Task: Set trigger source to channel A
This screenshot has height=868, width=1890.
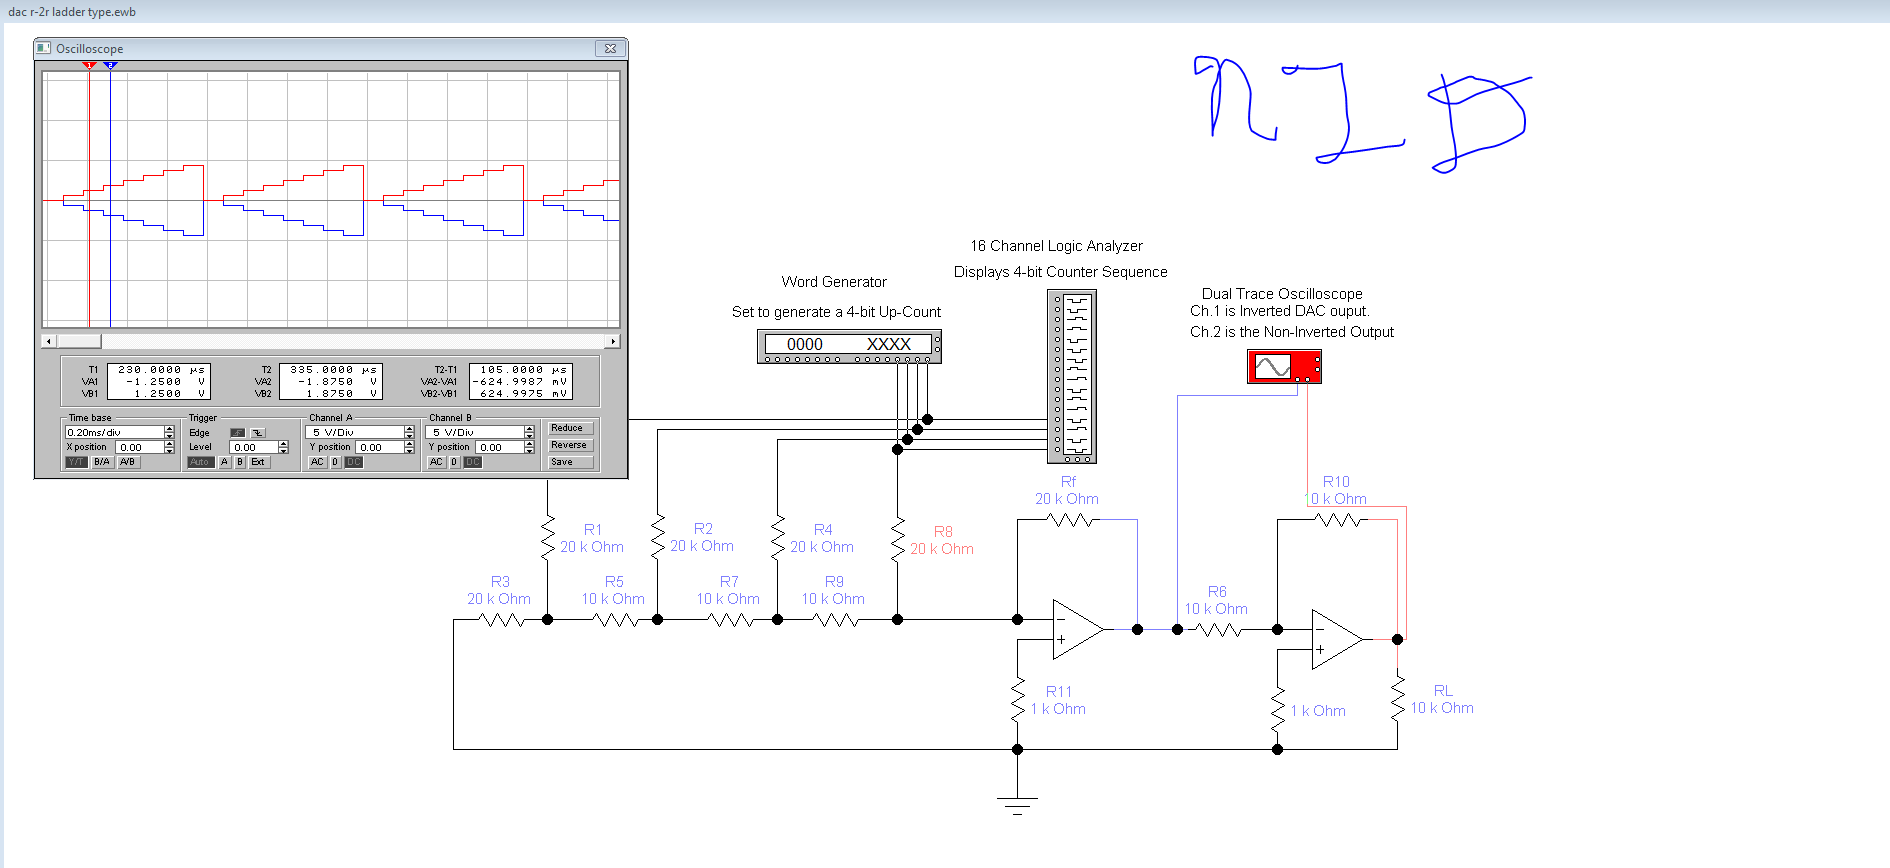Action: [224, 462]
